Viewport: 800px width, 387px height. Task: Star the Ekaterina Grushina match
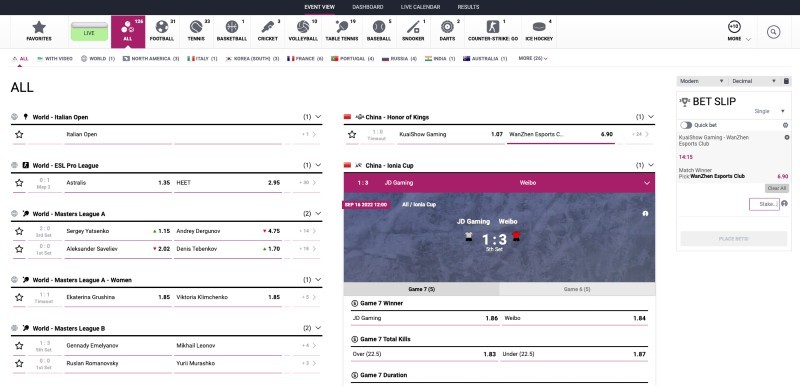(19, 297)
